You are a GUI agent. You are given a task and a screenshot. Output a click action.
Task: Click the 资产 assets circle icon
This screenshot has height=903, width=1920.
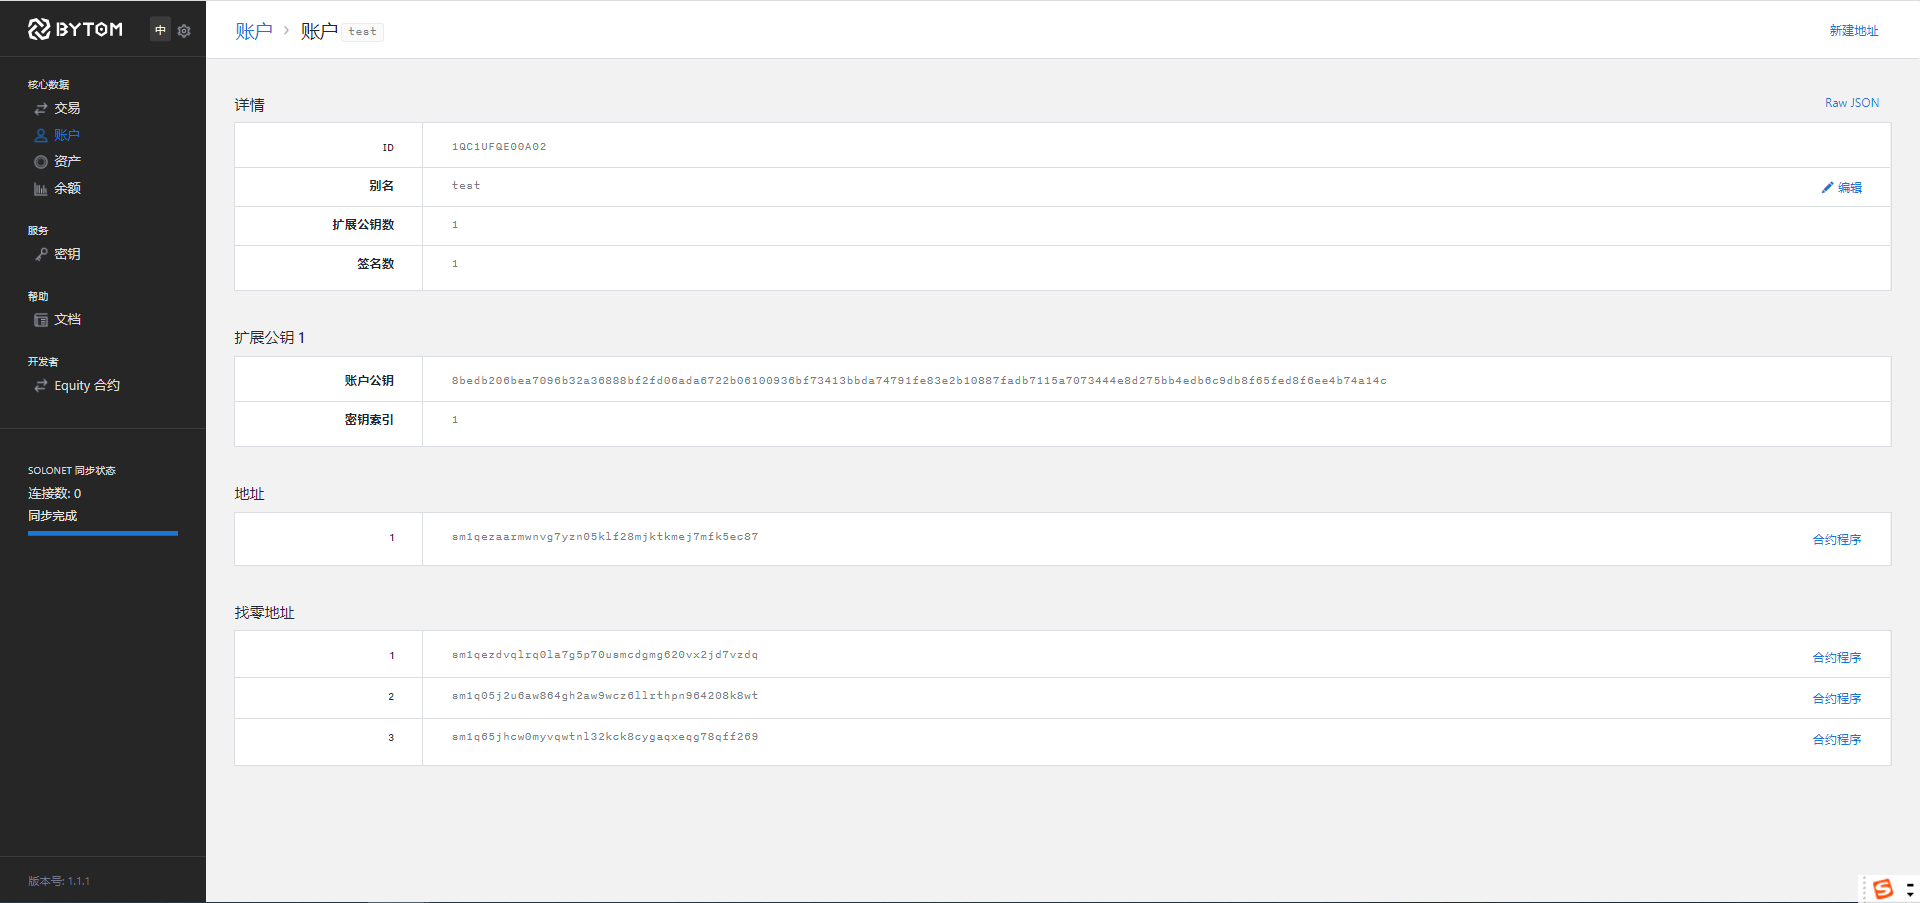(41, 161)
